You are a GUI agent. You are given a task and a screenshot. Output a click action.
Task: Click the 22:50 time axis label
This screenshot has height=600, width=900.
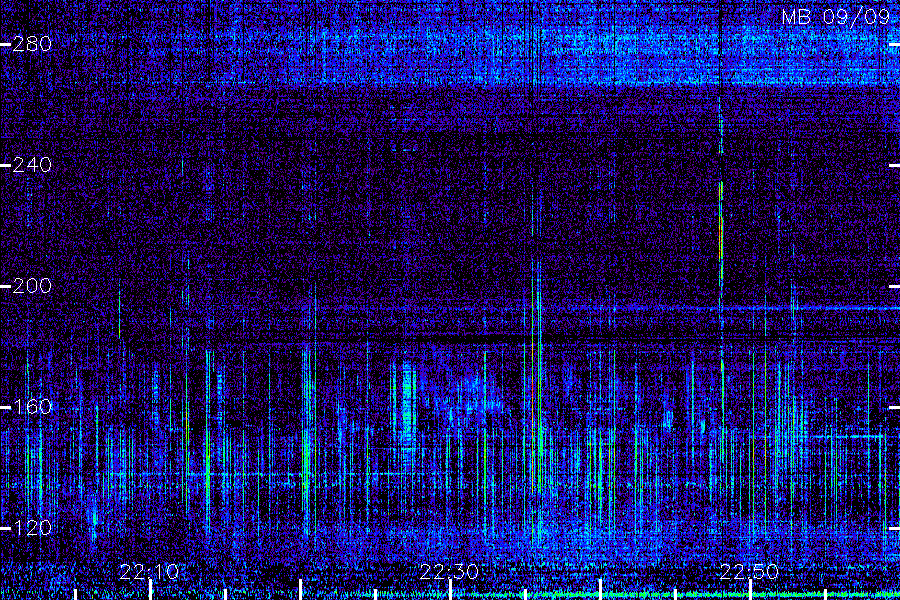pos(750,572)
